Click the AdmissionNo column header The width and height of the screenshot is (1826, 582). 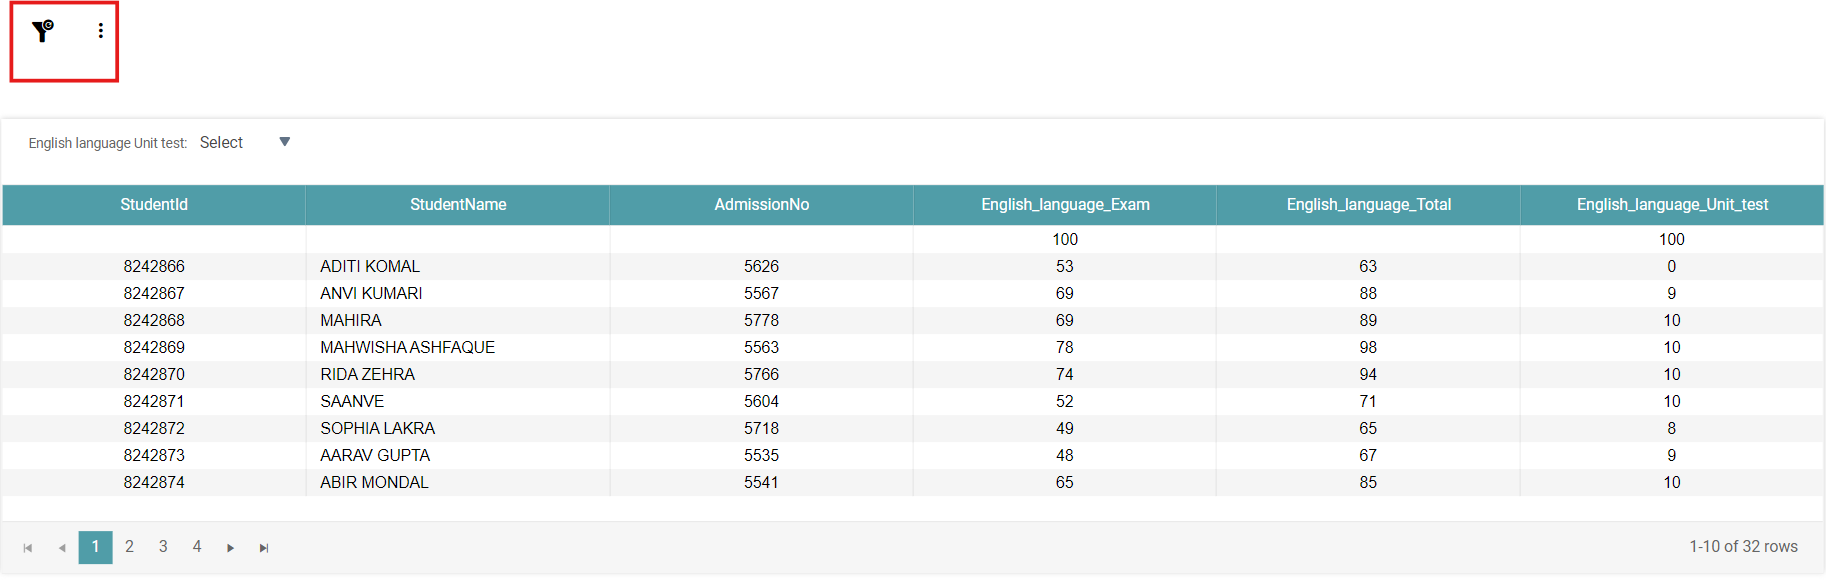pyautogui.click(x=761, y=205)
